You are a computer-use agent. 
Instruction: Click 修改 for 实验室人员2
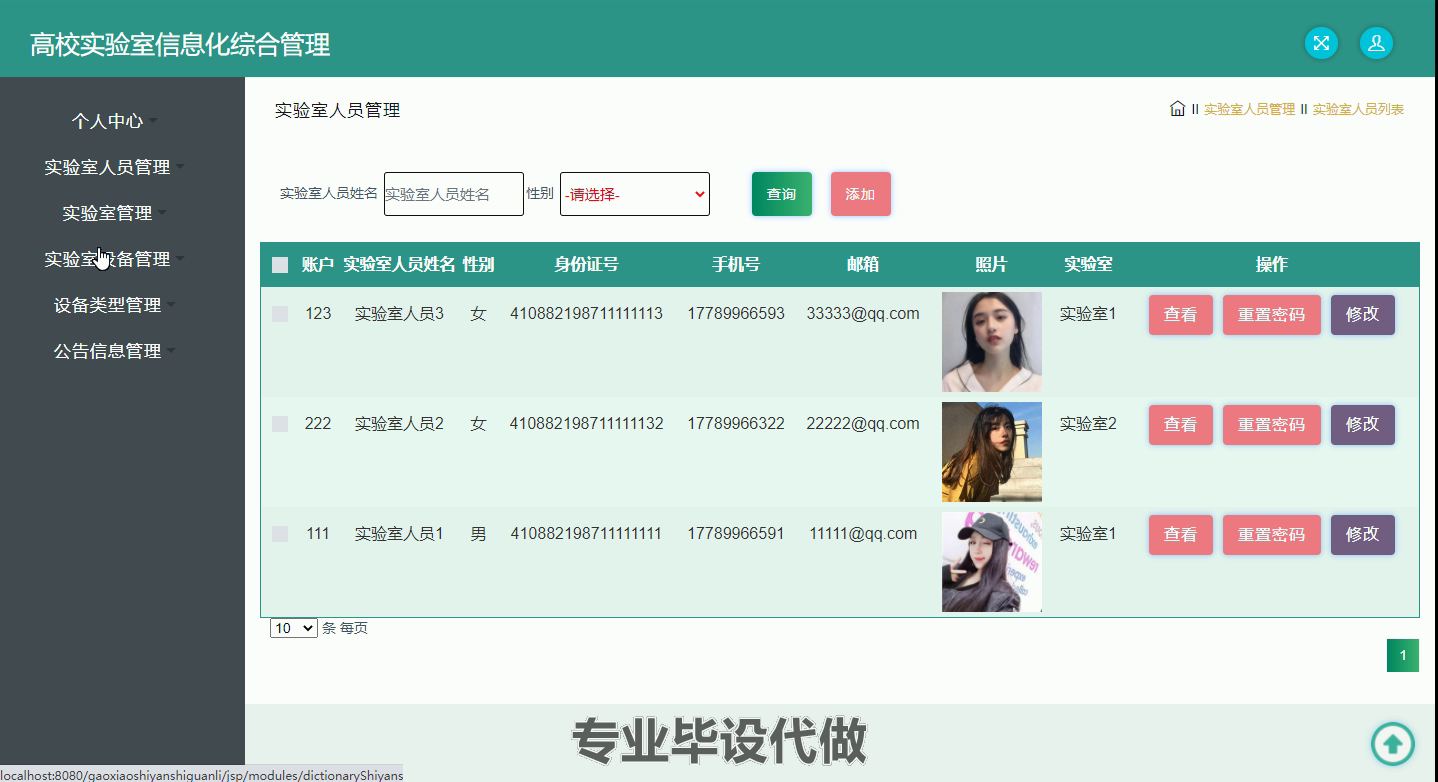click(x=1362, y=424)
